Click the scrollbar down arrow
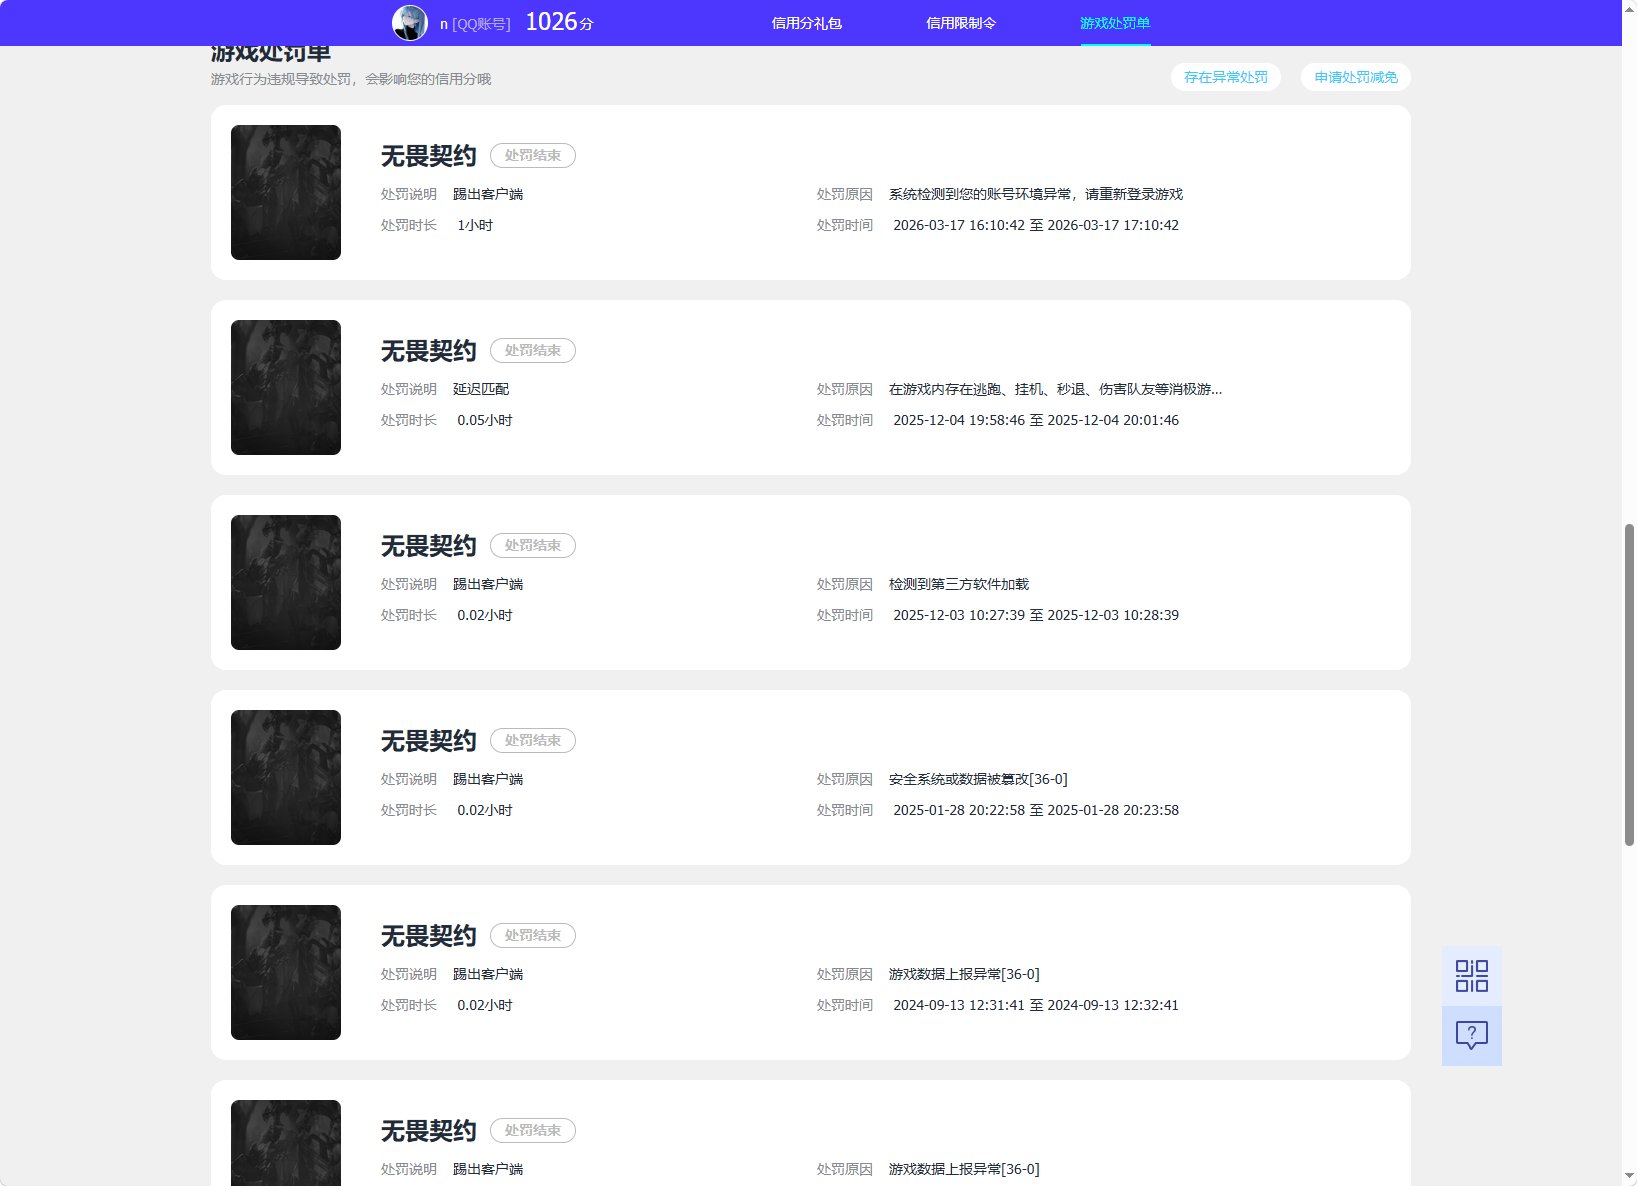The height and width of the screenshot is (1186, 1637). (1629, 1177)
